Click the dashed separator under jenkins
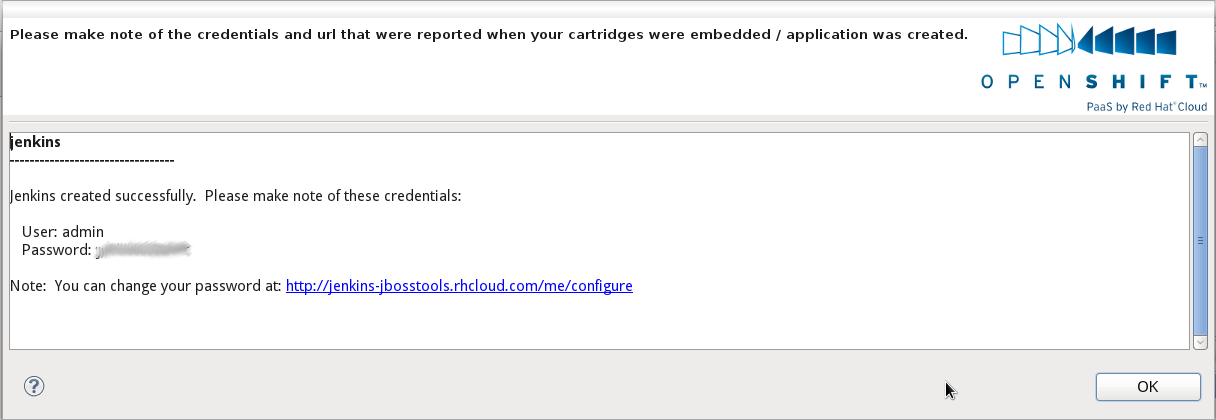 click(x=92, y=160)
